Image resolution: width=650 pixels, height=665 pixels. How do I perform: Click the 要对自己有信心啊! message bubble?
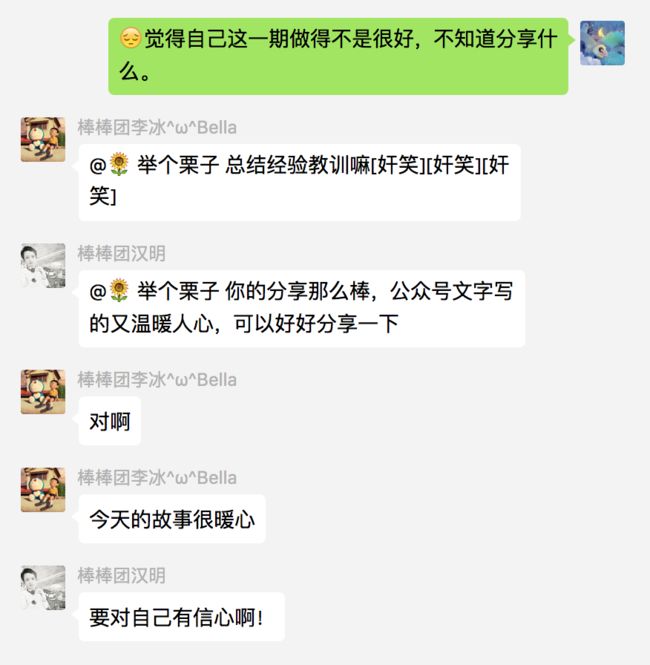coord(181,617)
